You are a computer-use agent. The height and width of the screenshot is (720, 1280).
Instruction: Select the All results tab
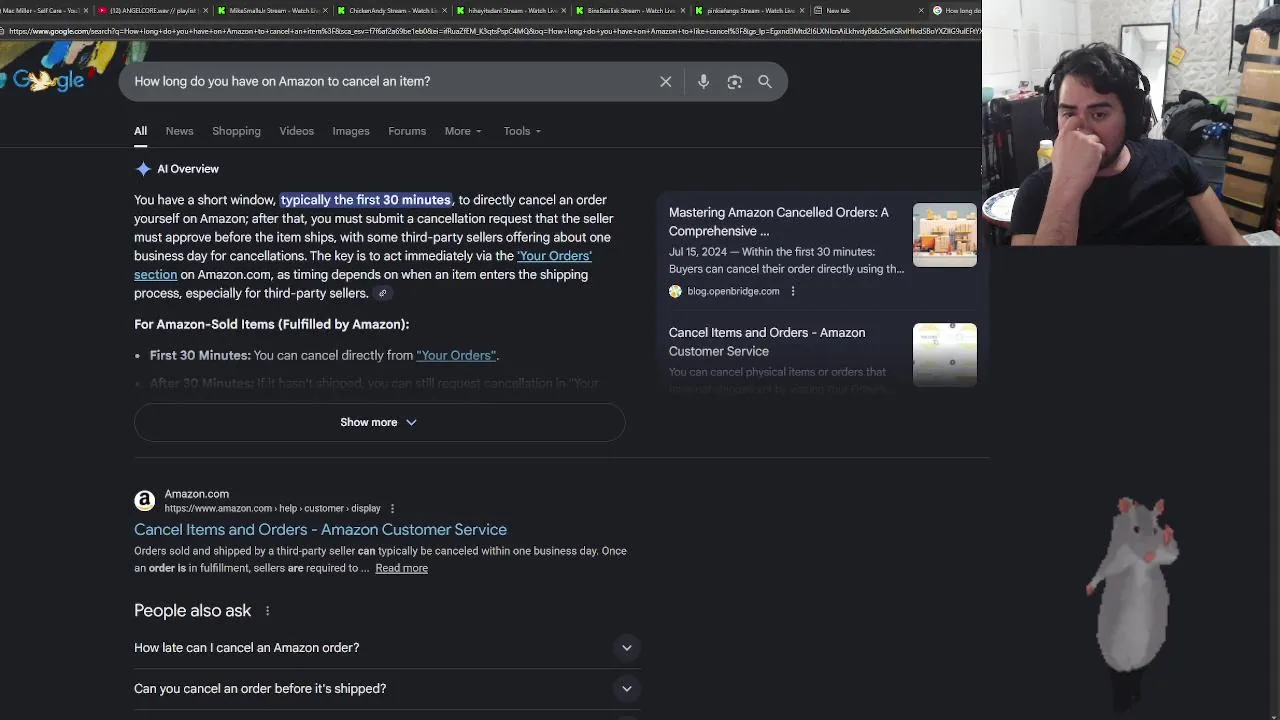point(141,131)
